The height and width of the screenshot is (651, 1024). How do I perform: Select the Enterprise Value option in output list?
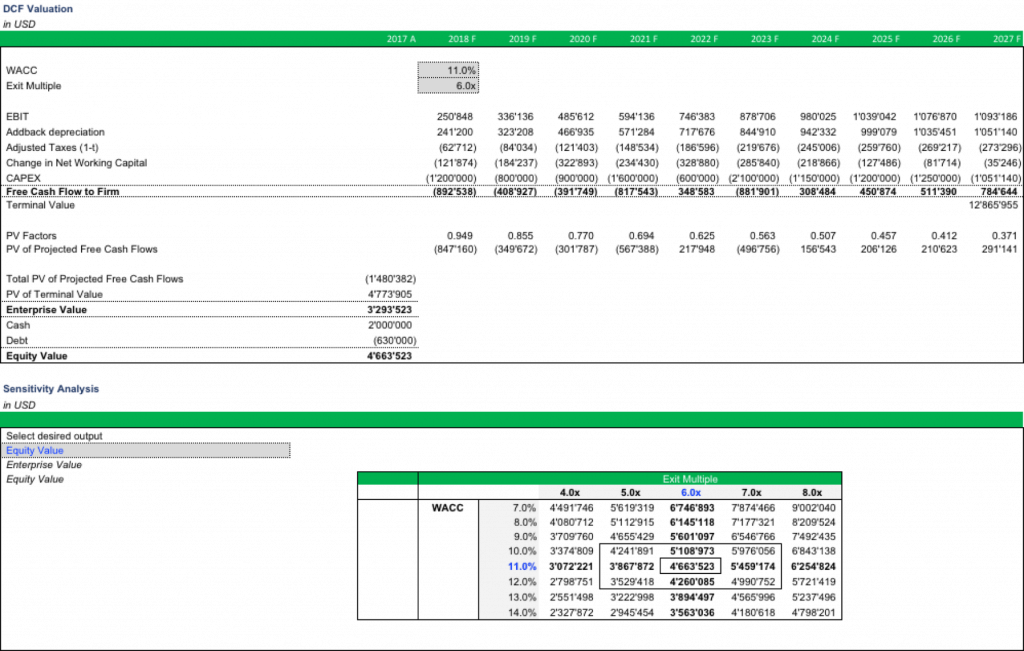[x=44, y=465]
